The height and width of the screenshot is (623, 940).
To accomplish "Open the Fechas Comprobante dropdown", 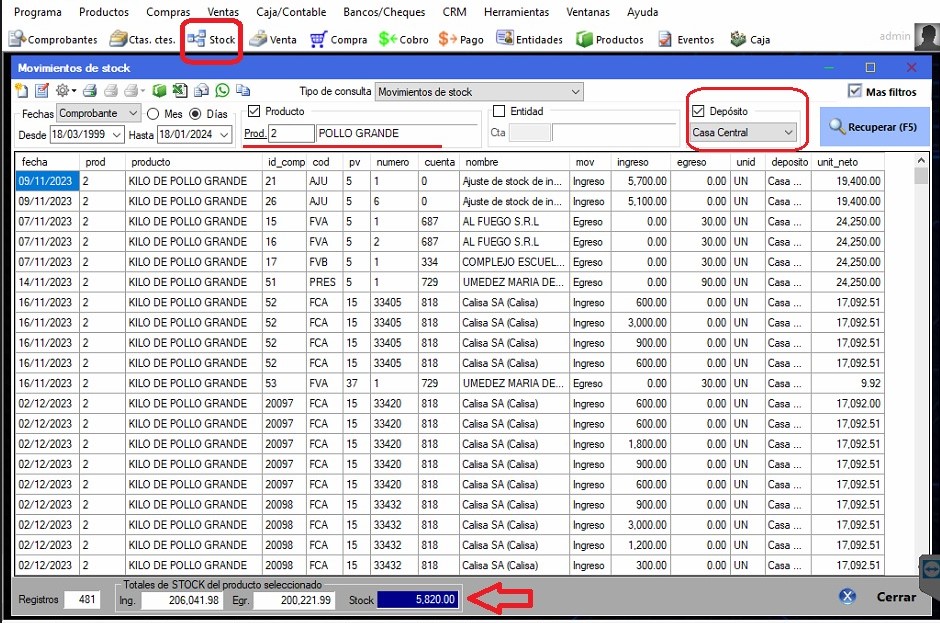I will pyautogui.click(x=99, y=113).
